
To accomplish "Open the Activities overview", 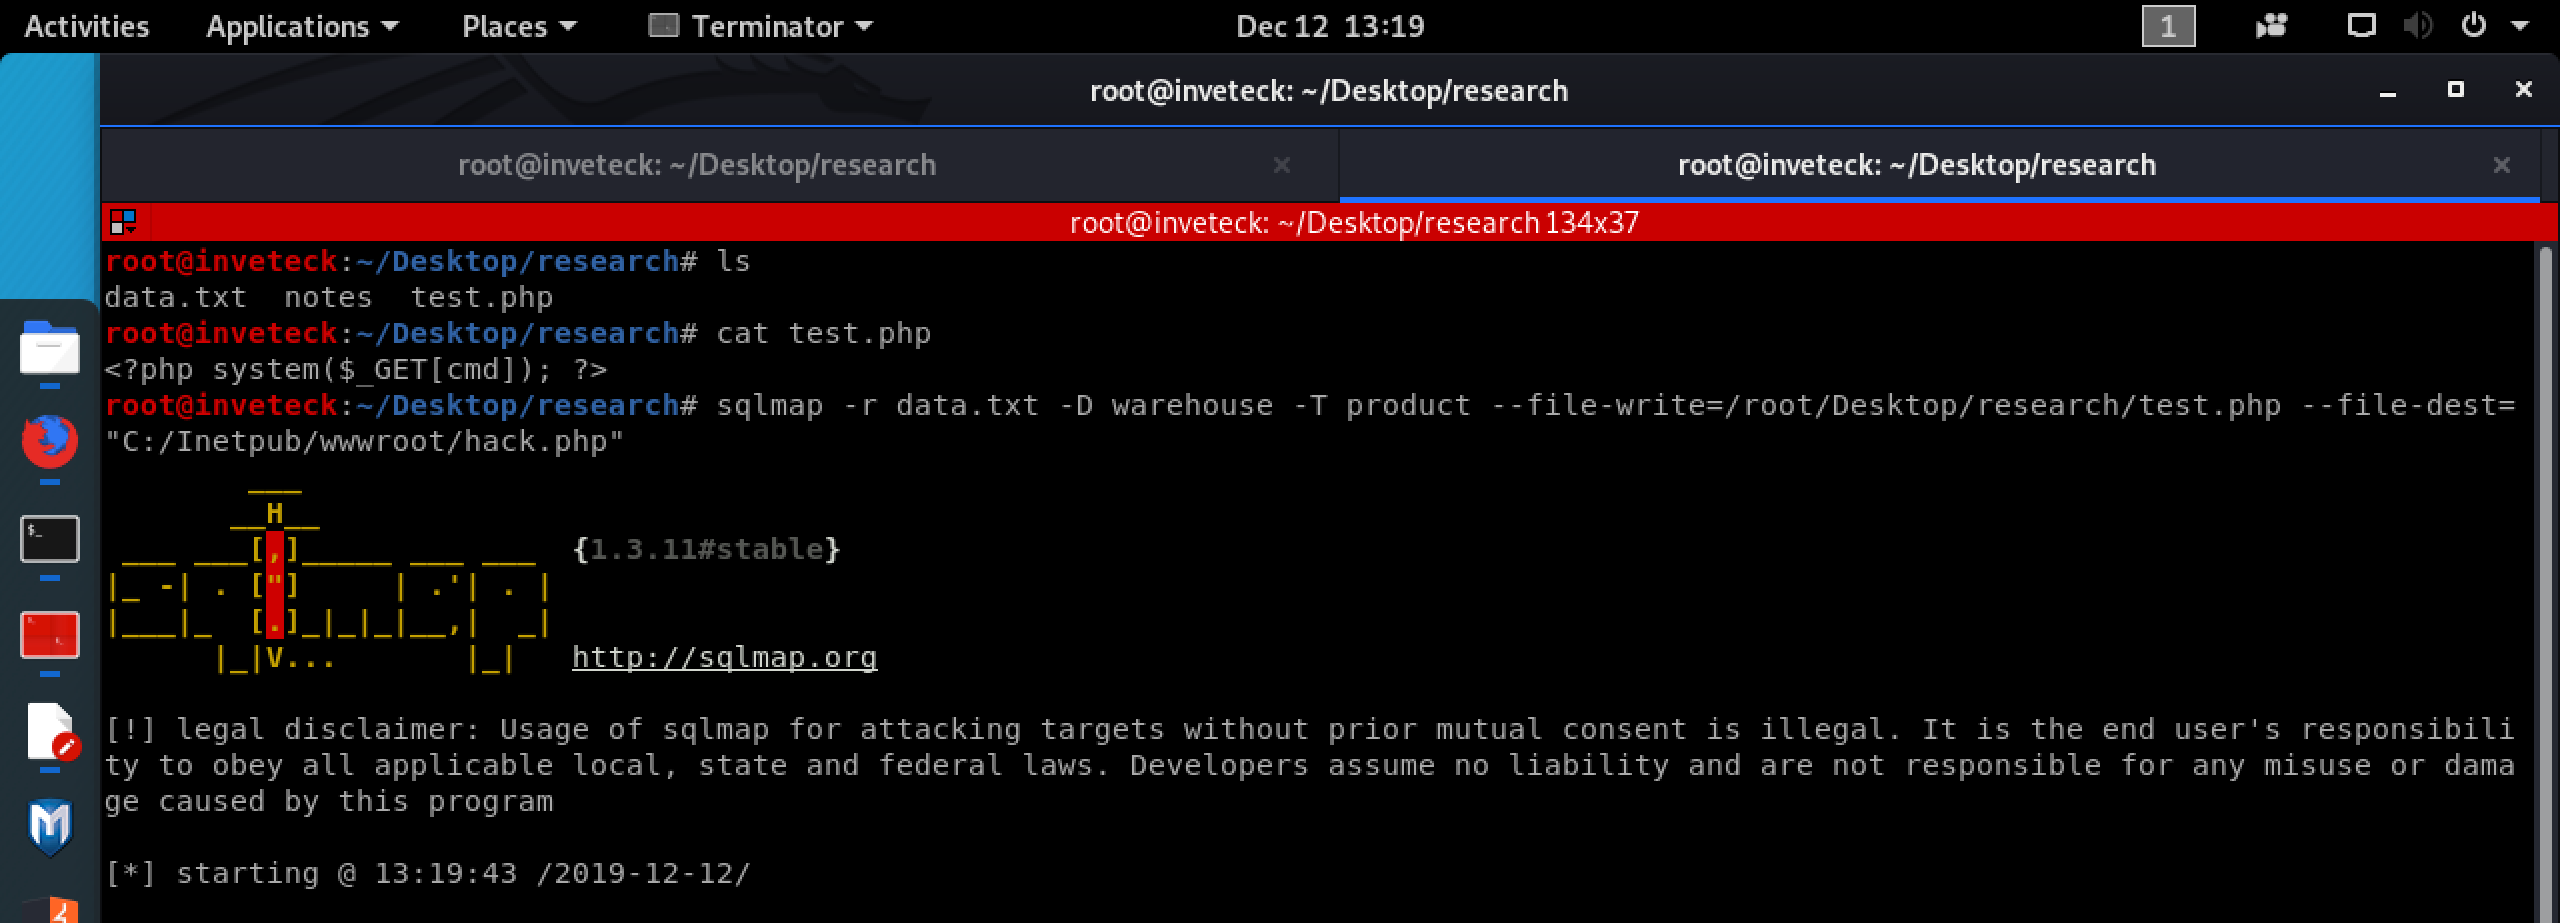I will (87, 26).
